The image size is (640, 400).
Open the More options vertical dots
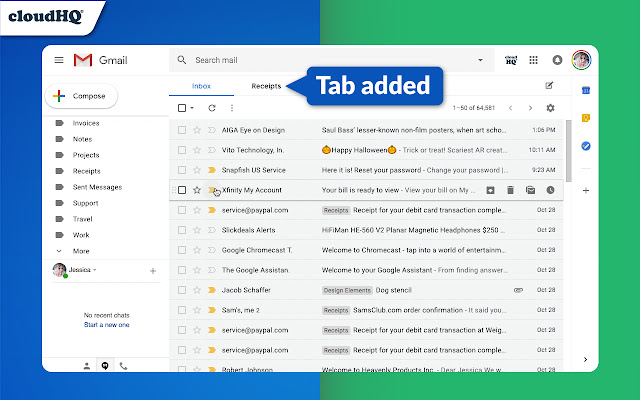point(232,108)
